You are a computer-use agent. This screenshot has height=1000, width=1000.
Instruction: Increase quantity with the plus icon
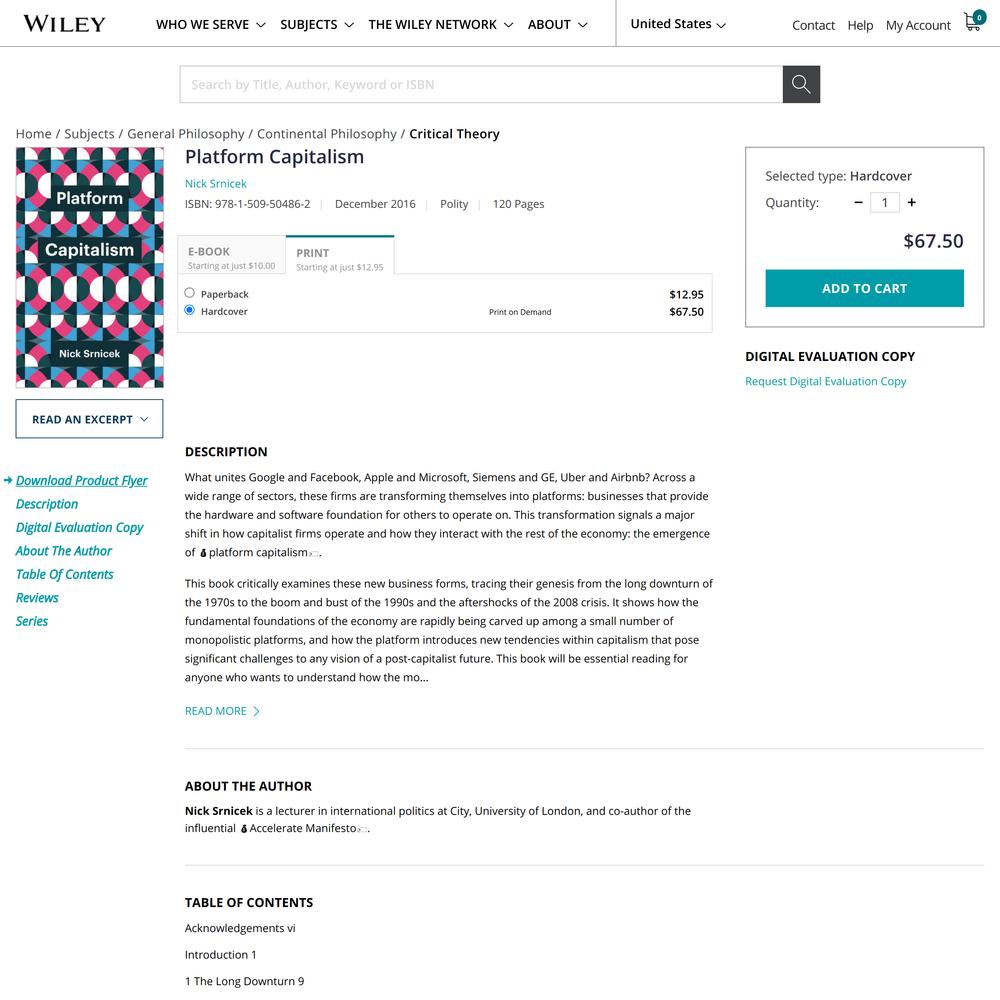[x=911, y=202]
